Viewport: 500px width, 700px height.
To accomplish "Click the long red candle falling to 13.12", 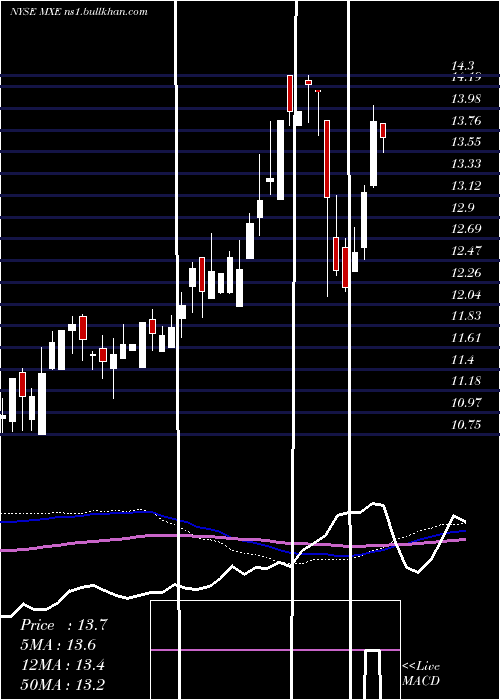I will (327, 158).
